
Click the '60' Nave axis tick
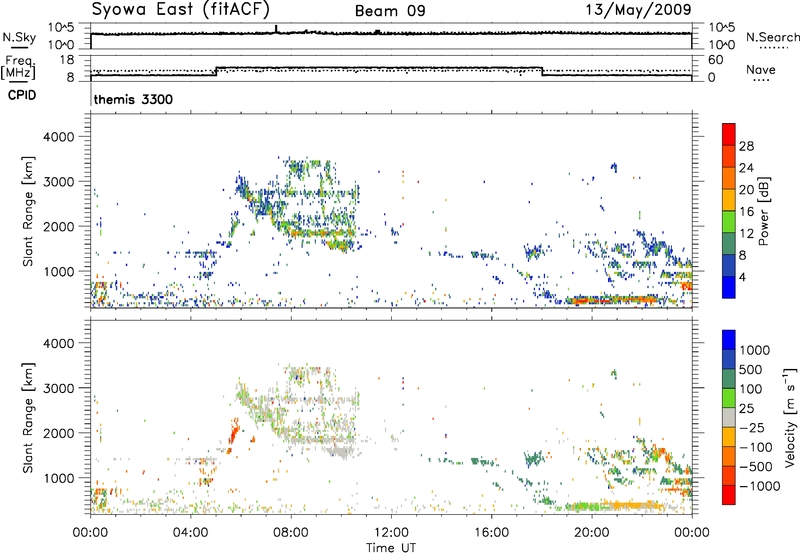(x=715, y=60)
